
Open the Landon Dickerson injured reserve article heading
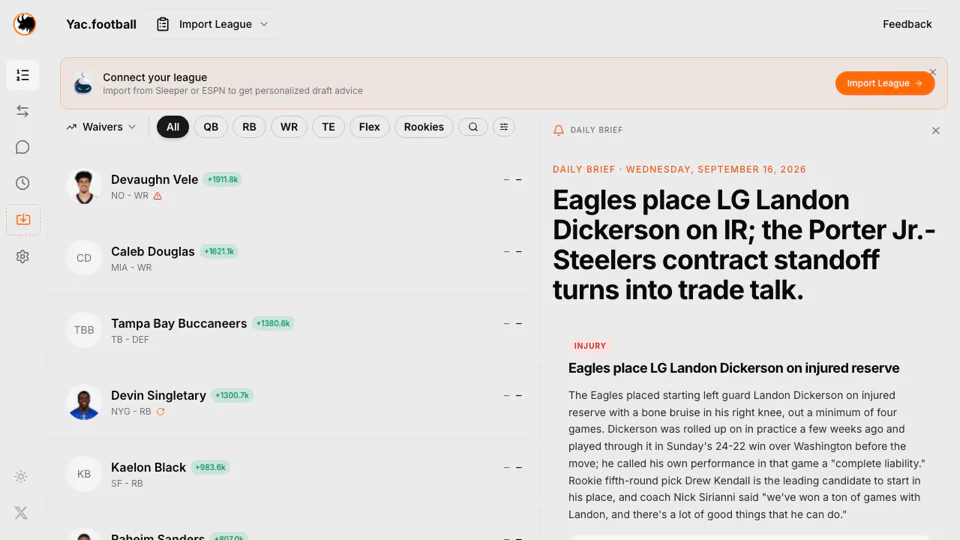[733, 368]
